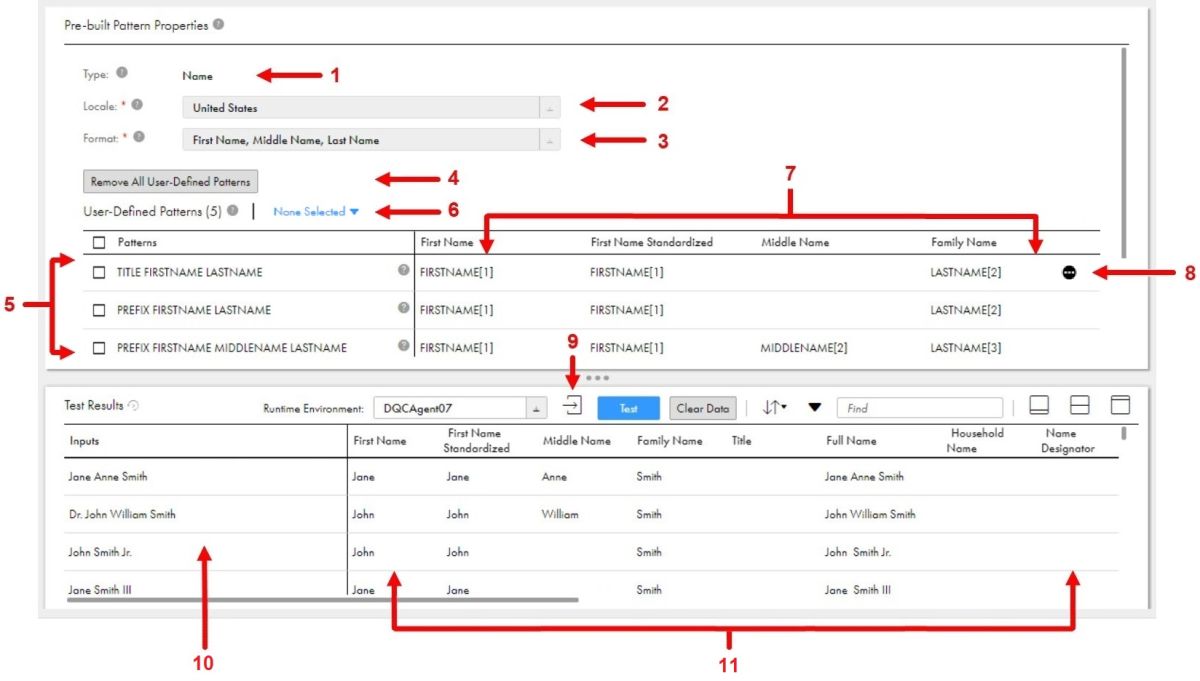Open the black filter triangle menu
Screen dimensions: 1200x681
(815, 407)
